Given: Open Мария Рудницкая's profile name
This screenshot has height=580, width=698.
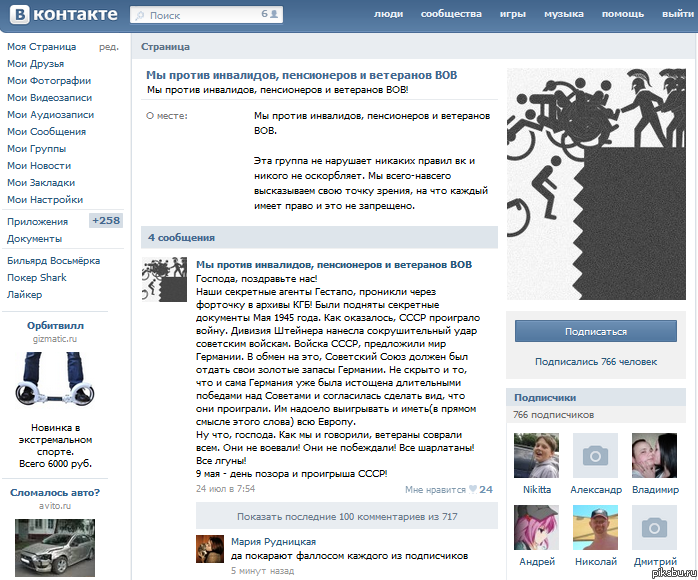Looking at the screenshot, I should [273, 542].
